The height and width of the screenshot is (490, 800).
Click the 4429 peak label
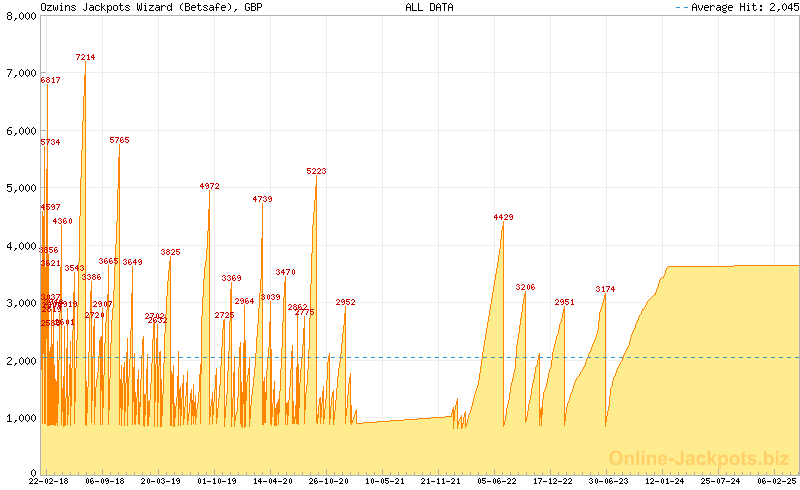click(x=503, y=217)
